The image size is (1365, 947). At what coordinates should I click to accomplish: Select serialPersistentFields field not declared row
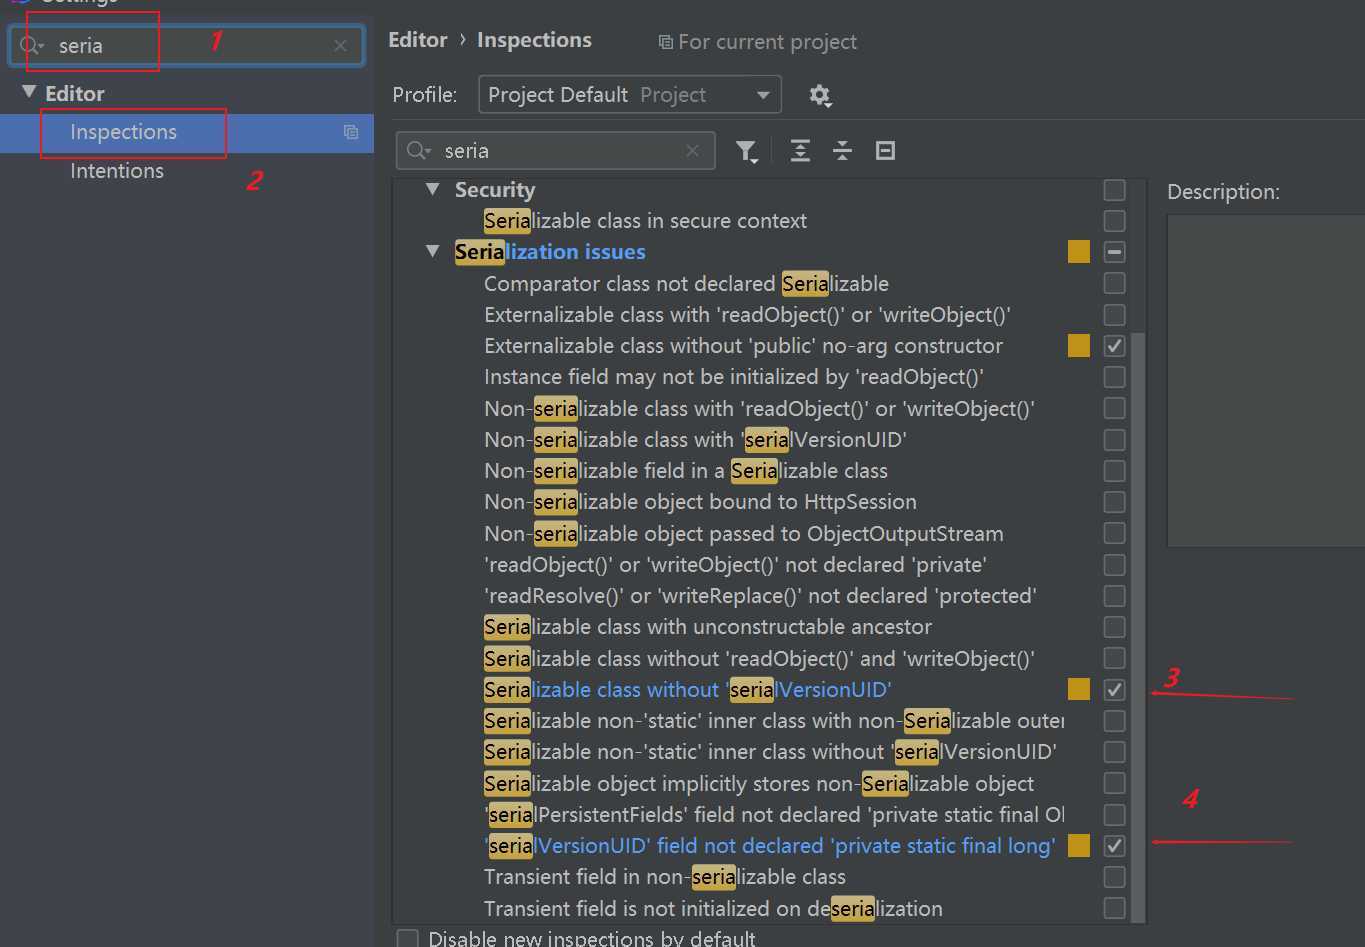pyautogui.click(x=774, y=815)
